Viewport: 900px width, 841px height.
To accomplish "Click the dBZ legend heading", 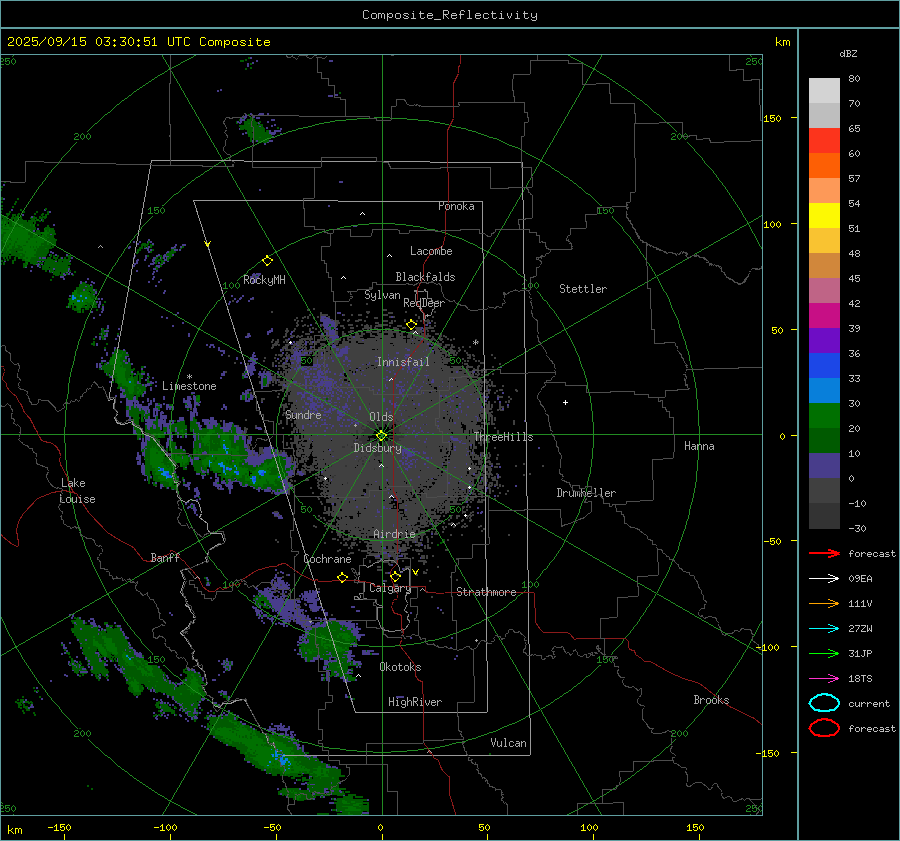I will click(x=848, y=53).
